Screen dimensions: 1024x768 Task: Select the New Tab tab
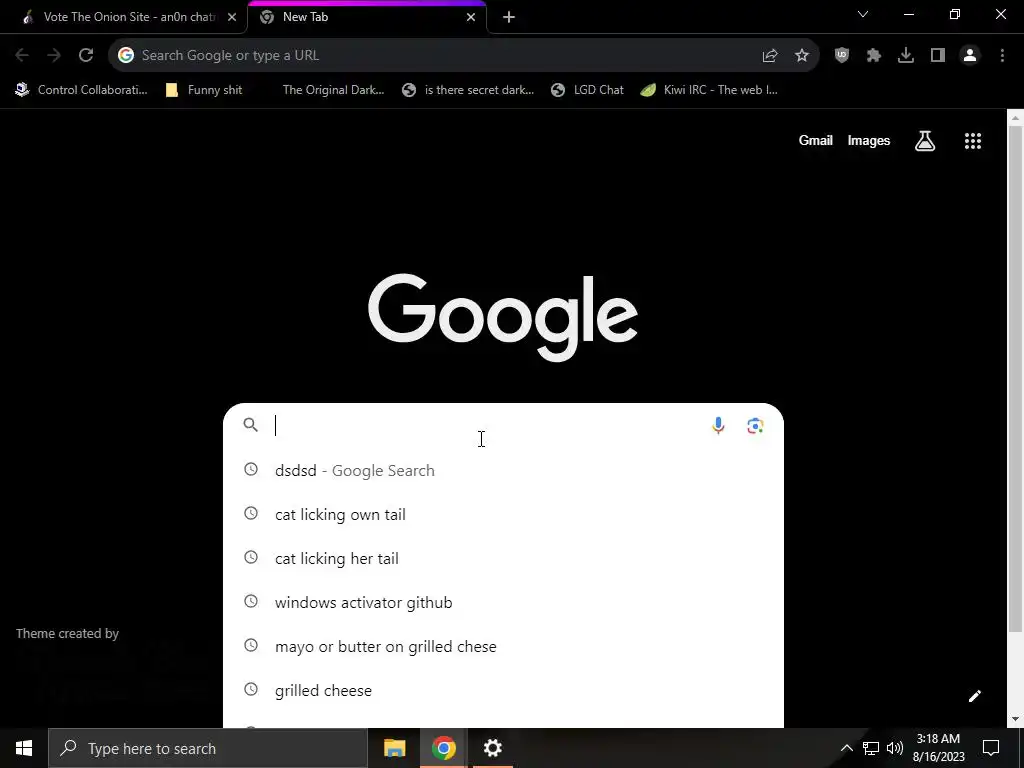[367, 17]
